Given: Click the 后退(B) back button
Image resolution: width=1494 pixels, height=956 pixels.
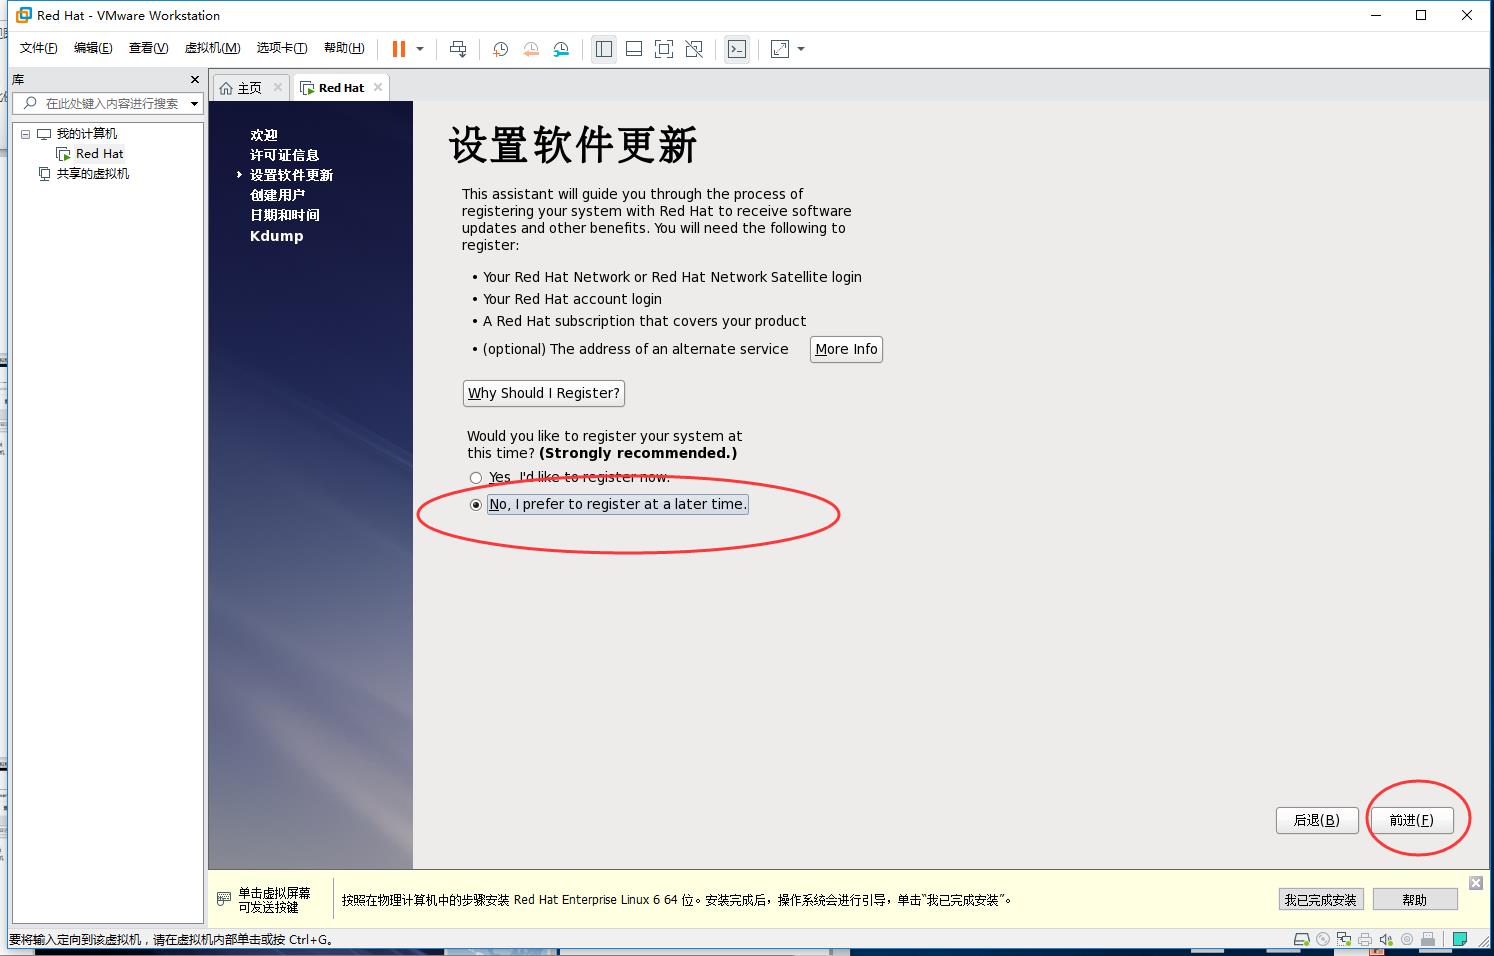Looking at the screenshot, I should pos(1316,820).
